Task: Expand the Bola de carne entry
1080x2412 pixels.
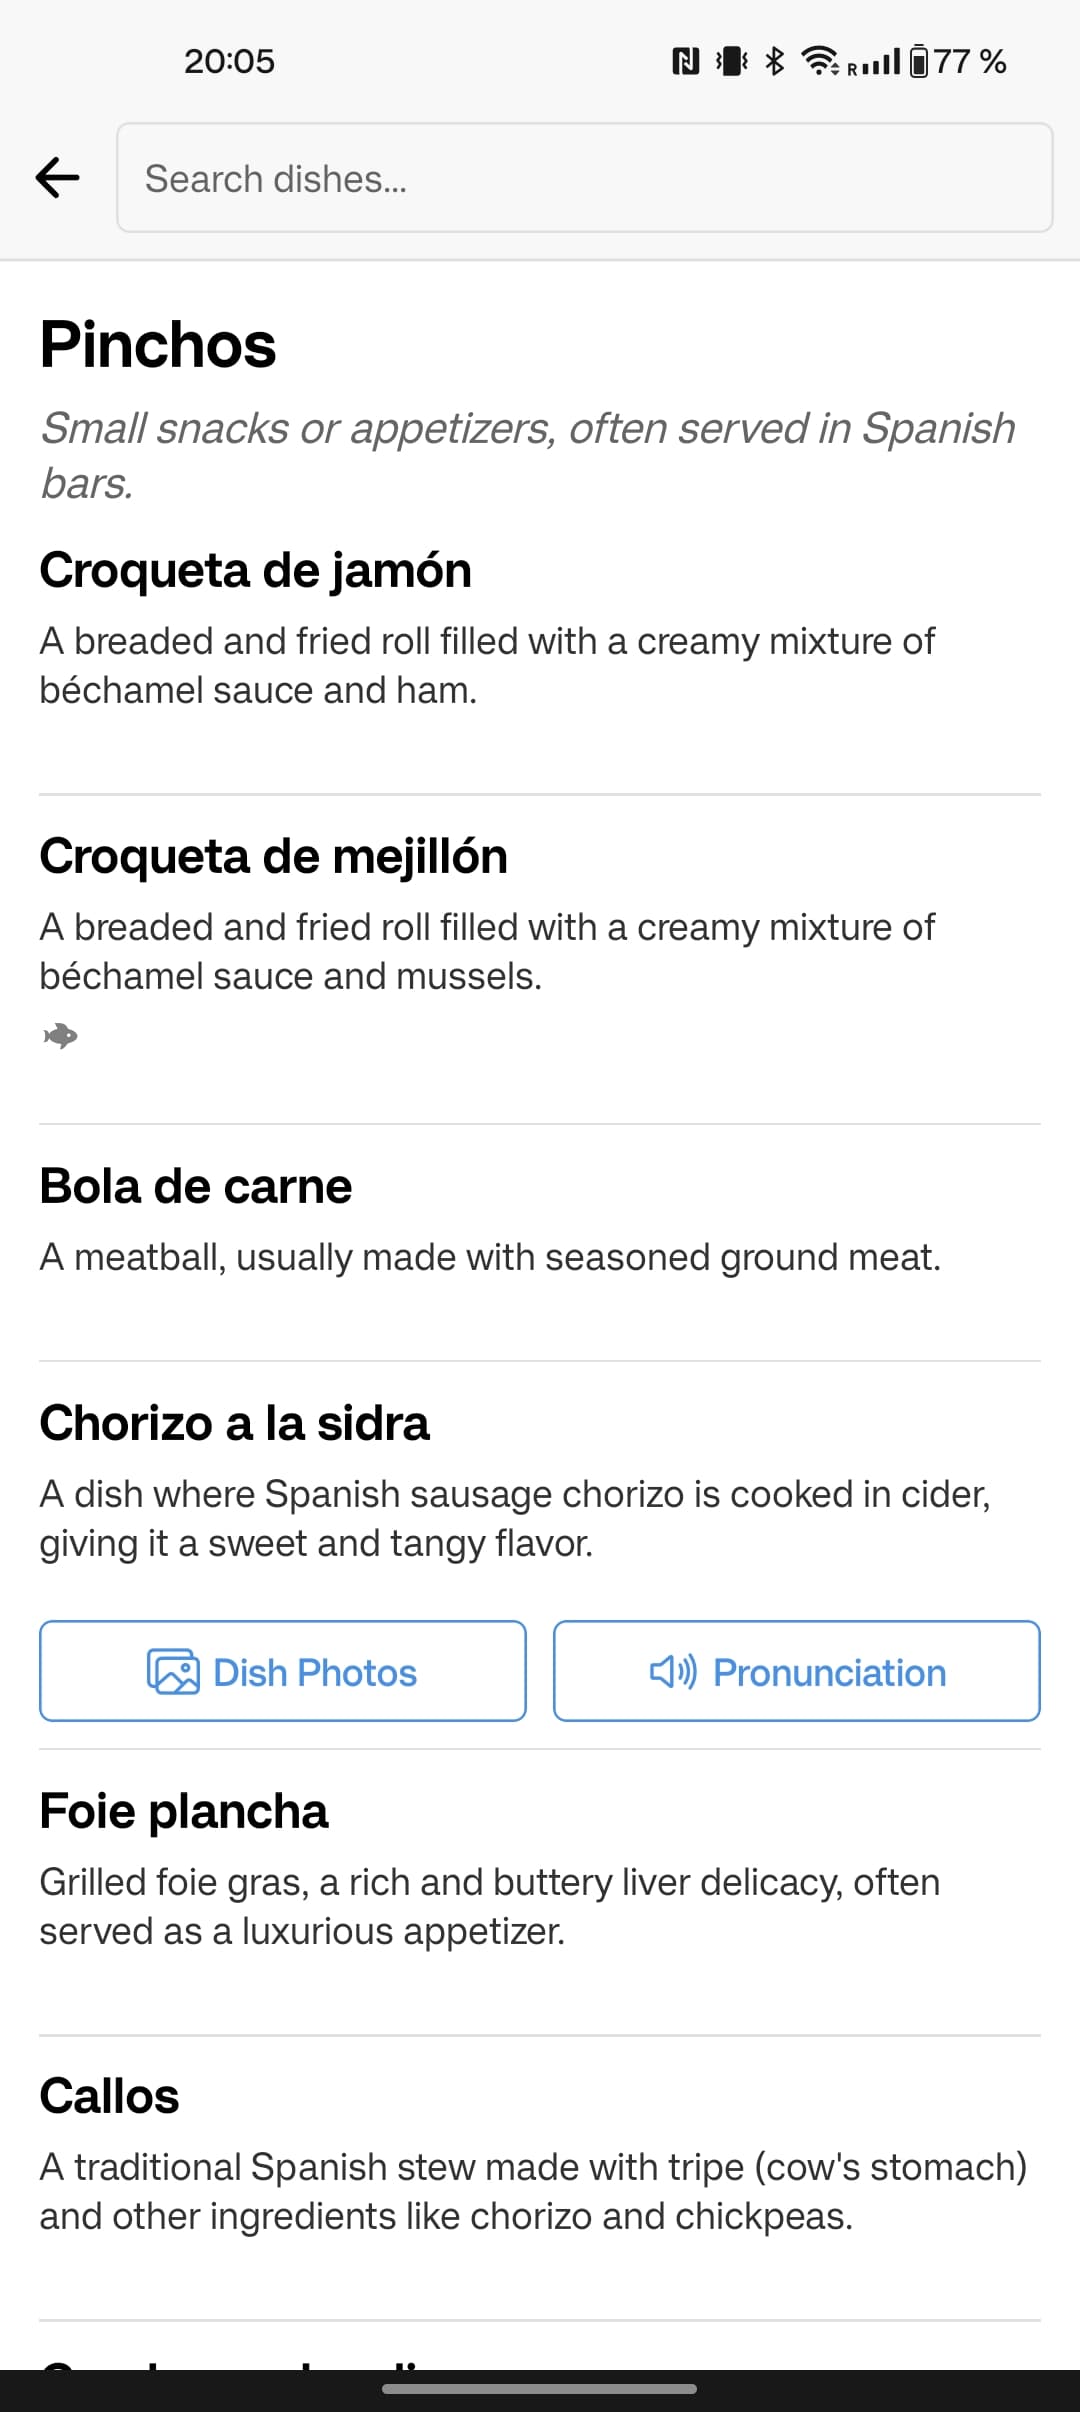Action: (196, 1186)
